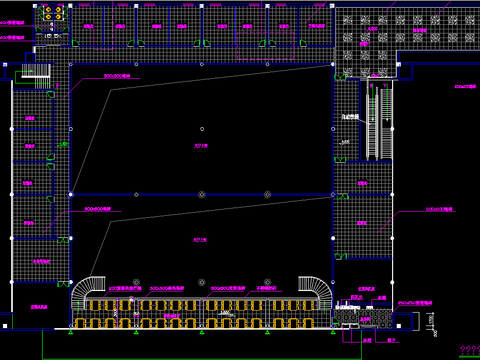Select the 500x500 tile label at upper left

pyautogui.click(x=117, y=76)
